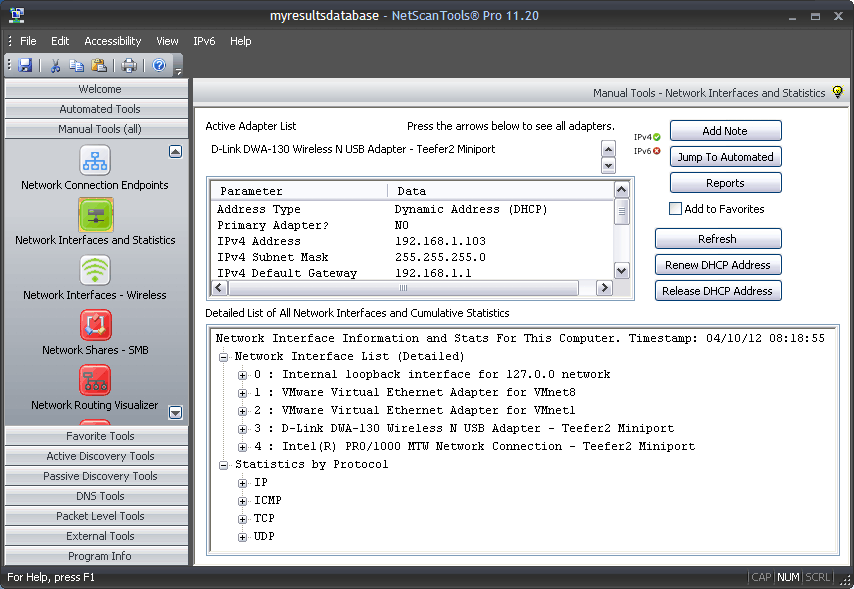Open the External Tools panel
Image resolution: width=854 pixels, height=589 pixels.
pos(96,536)
